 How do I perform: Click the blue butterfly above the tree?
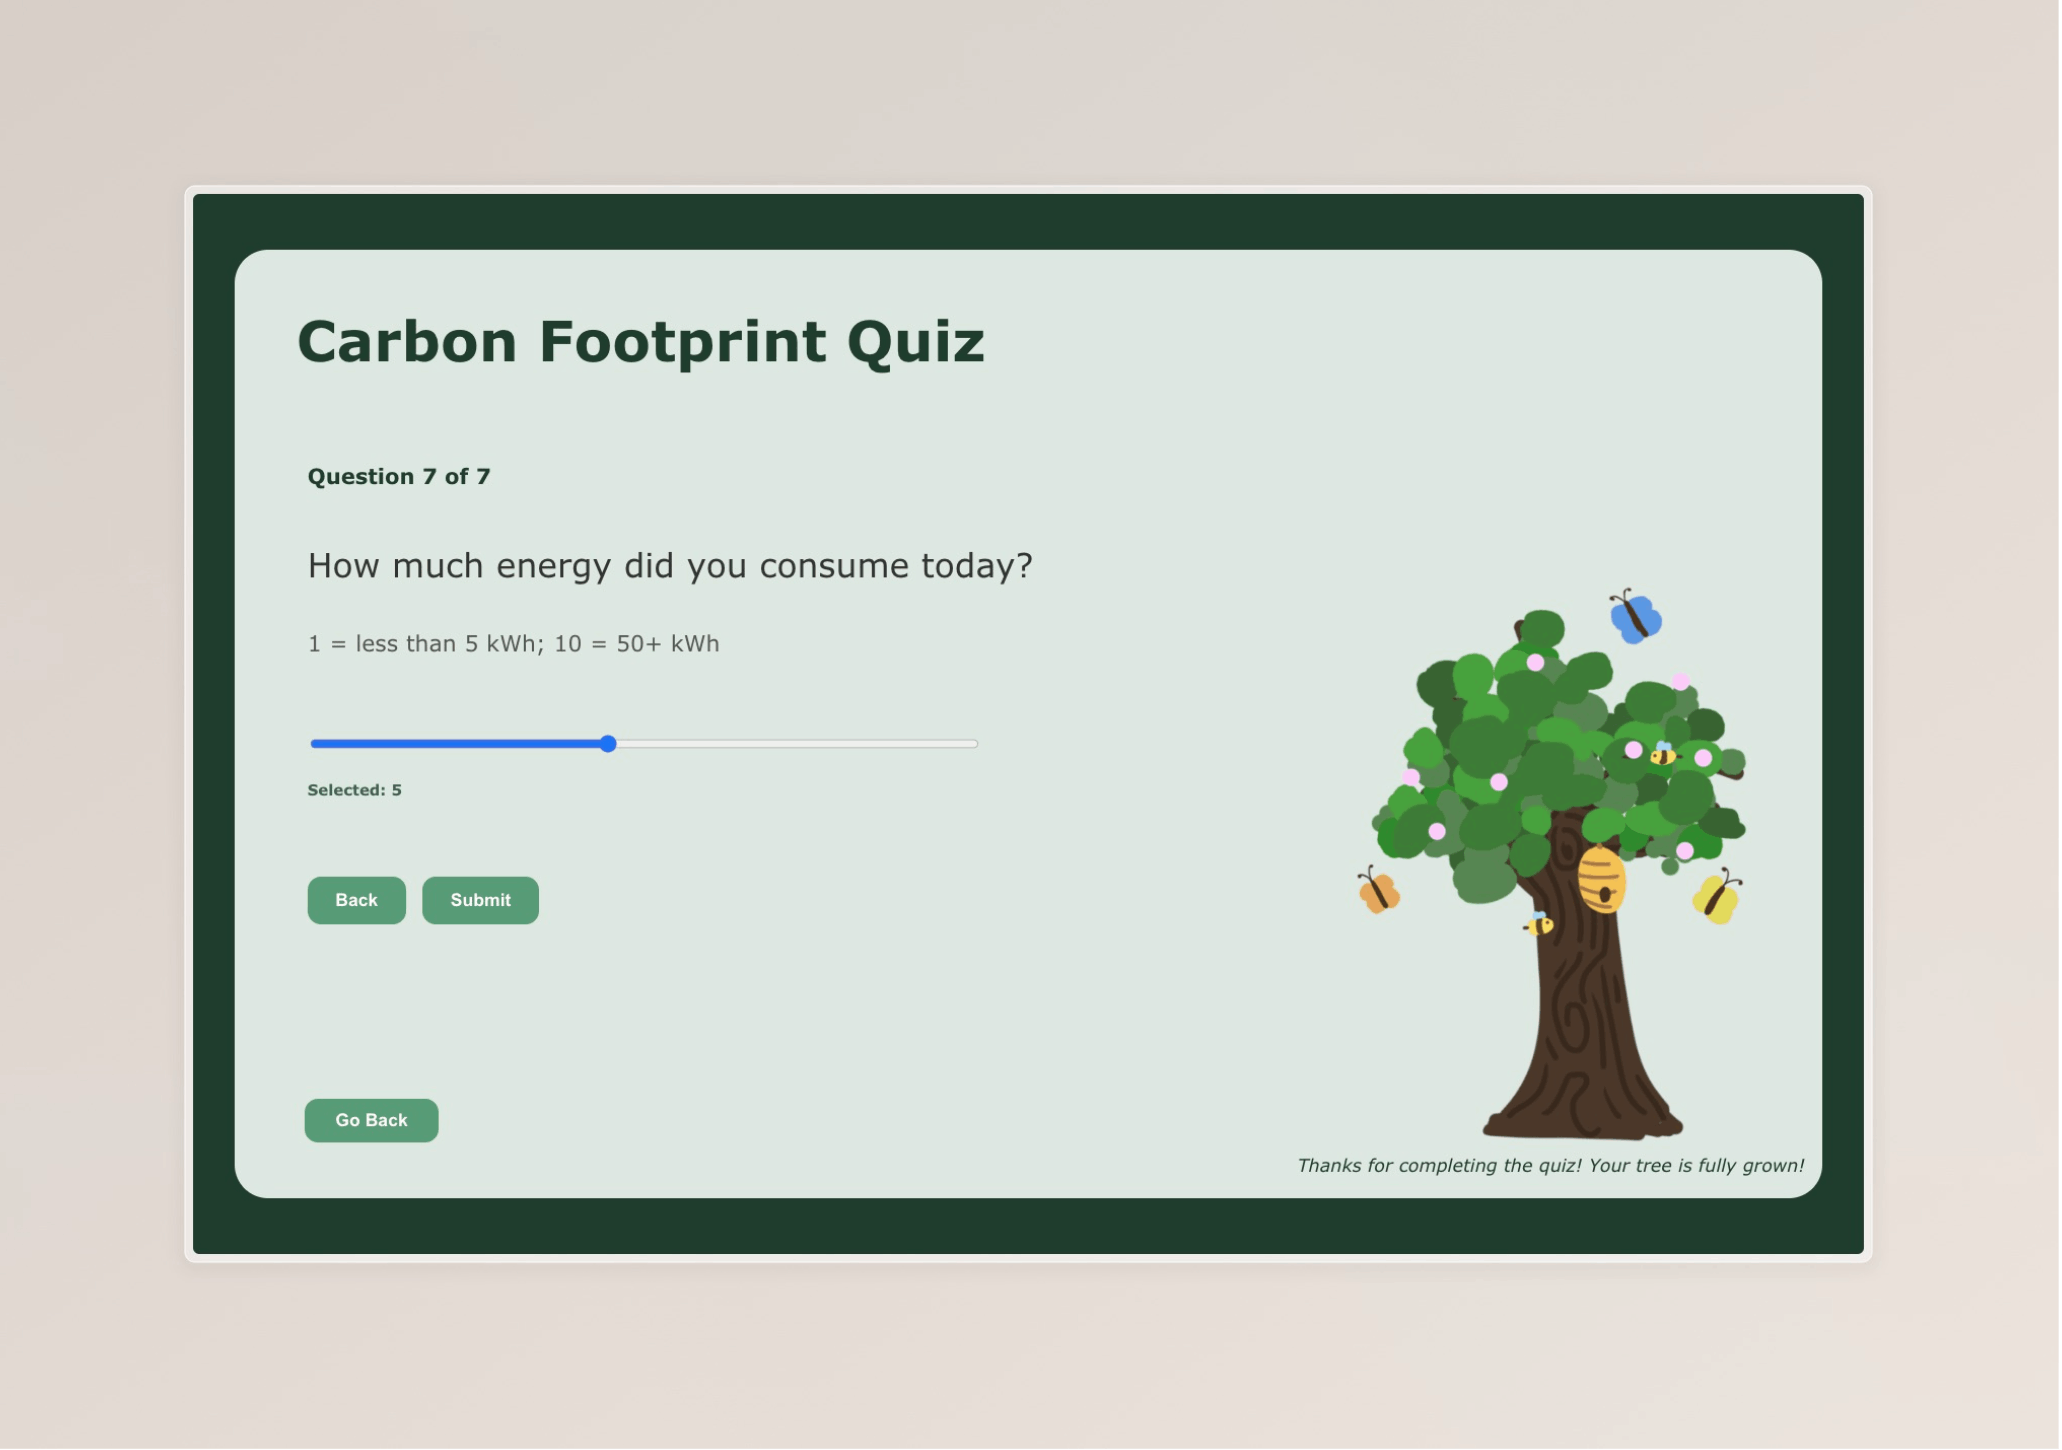1636,616
